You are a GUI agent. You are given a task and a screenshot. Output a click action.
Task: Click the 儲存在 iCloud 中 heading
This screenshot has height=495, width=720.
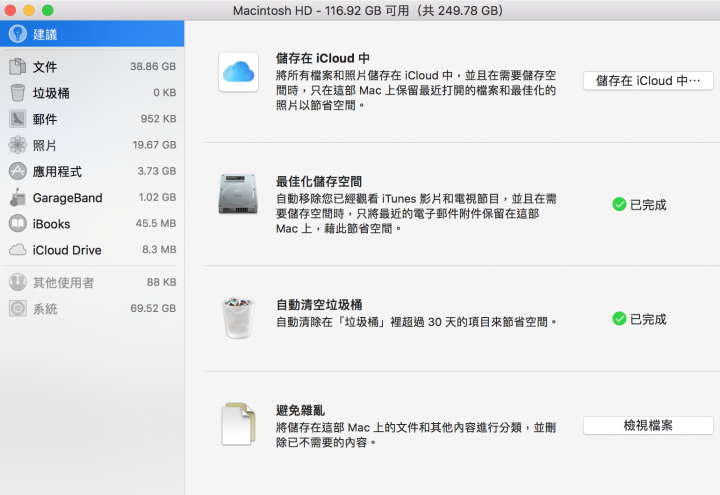[323, 58]
